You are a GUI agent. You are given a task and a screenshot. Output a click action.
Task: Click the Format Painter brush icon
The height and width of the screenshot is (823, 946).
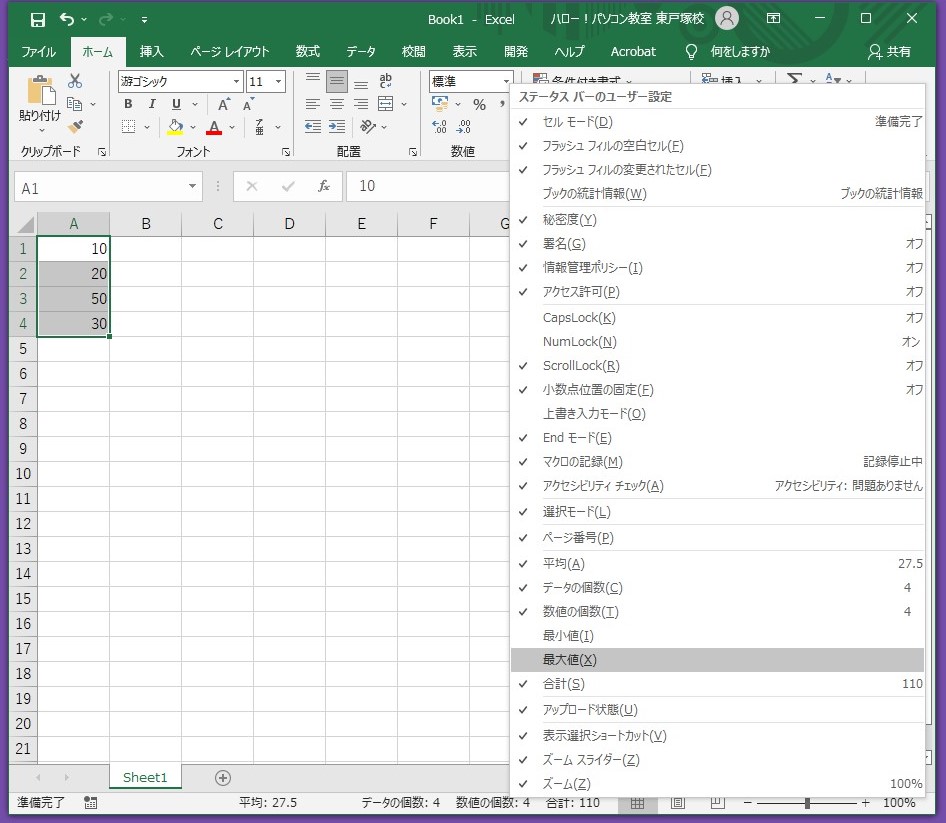tap(75, 127)
